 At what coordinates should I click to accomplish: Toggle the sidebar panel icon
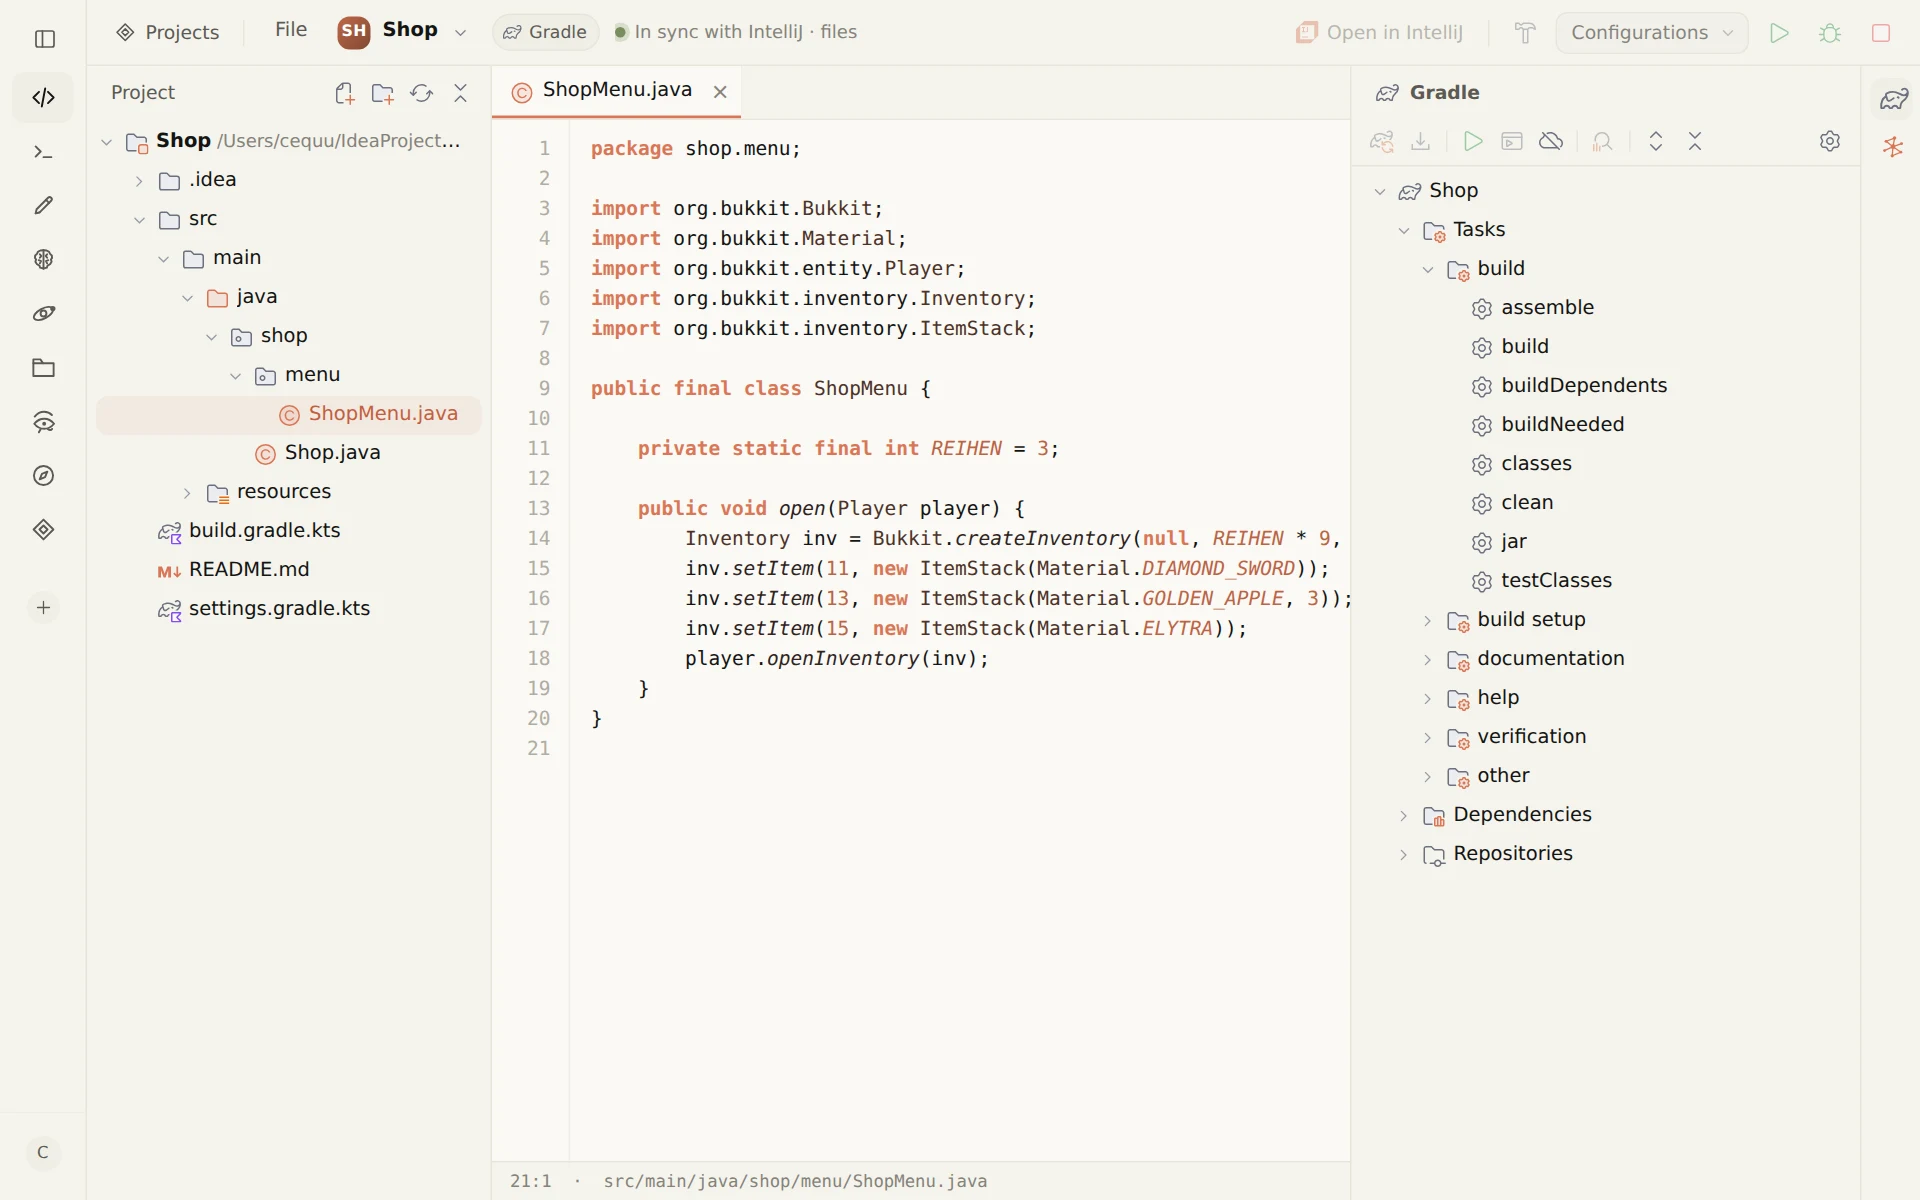pyautogui.click(x=44, y=38)
